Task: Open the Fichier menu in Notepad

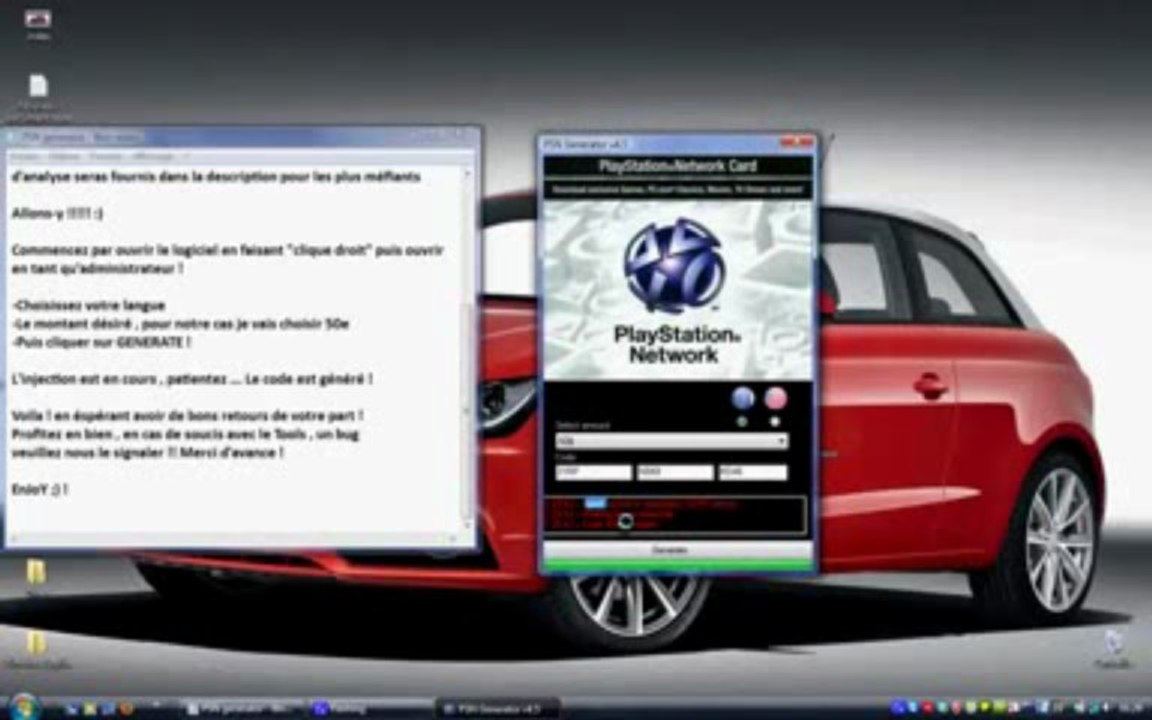Action: [x=24, y=156]
